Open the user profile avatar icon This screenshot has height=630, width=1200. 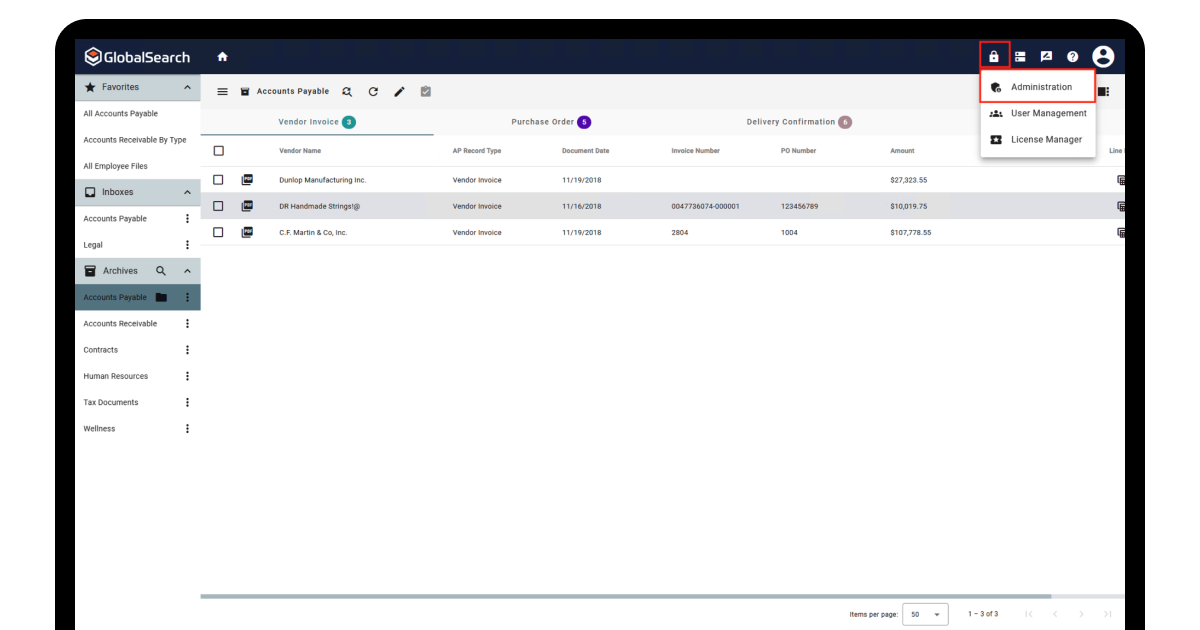click(x=1103, y=57)
